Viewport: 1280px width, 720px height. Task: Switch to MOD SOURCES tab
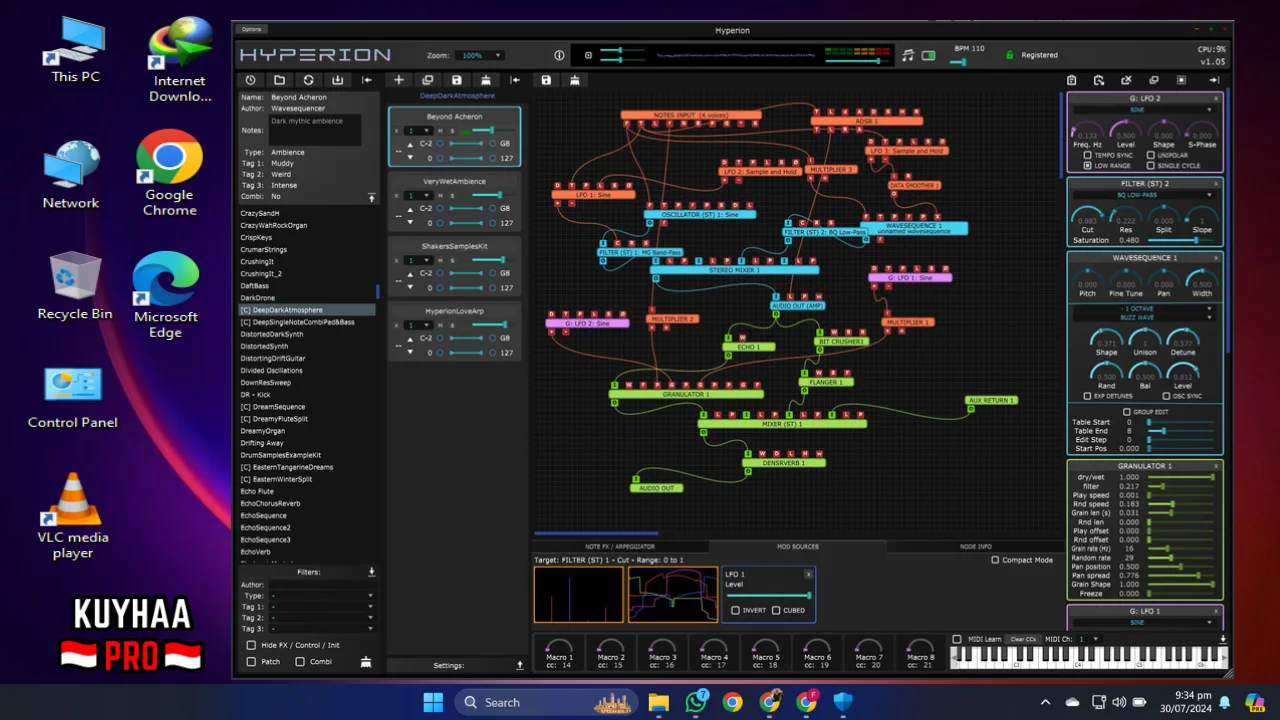[x=798, y=546]
